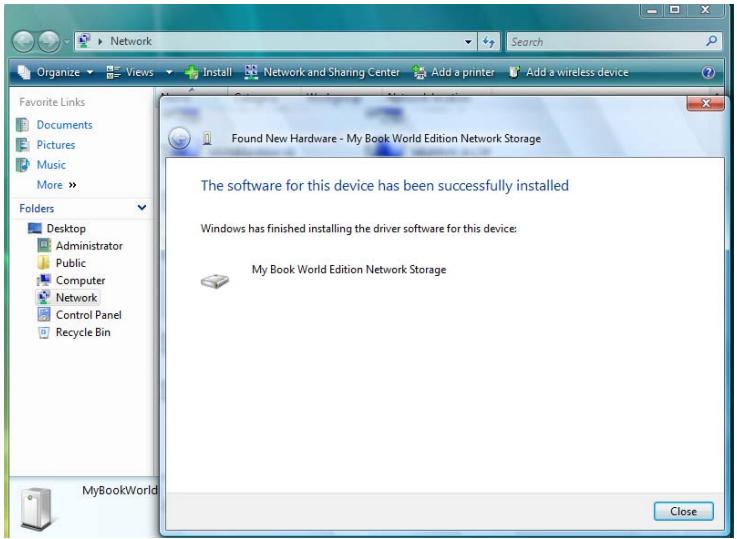This screenshot has width=737, height=539.
Task: Click the Install plus icon
Action: click(191, 72)
